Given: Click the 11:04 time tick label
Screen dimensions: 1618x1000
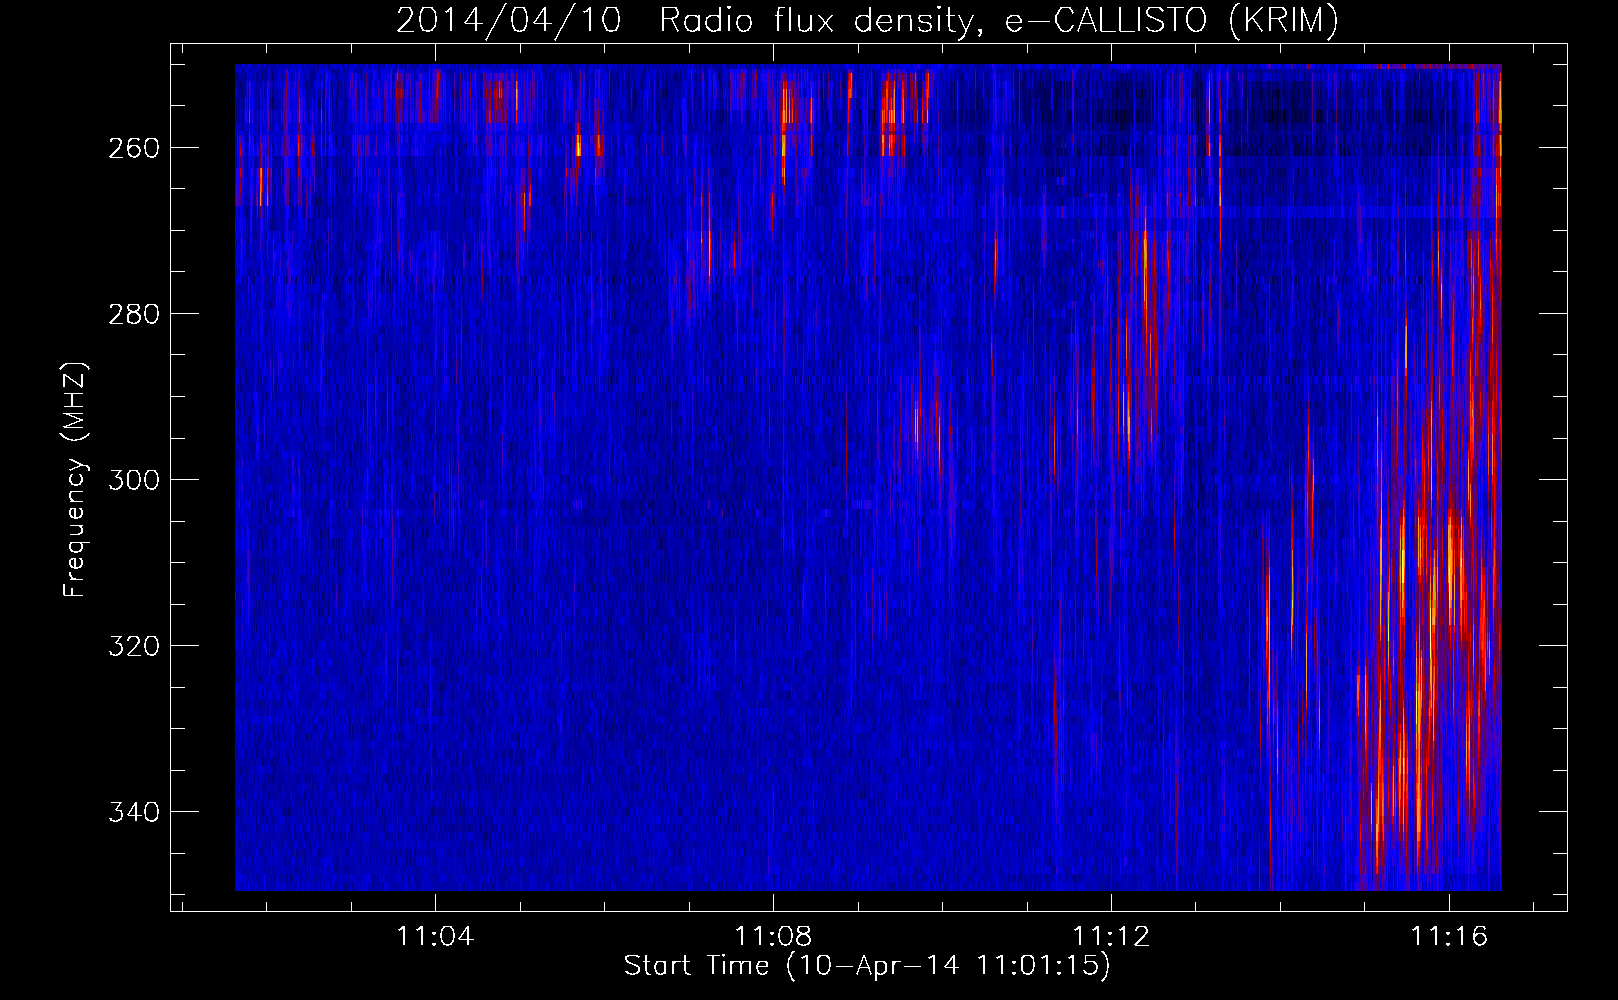Looking at the screenshot, I should pyautogui.click(x=436, y=937).
